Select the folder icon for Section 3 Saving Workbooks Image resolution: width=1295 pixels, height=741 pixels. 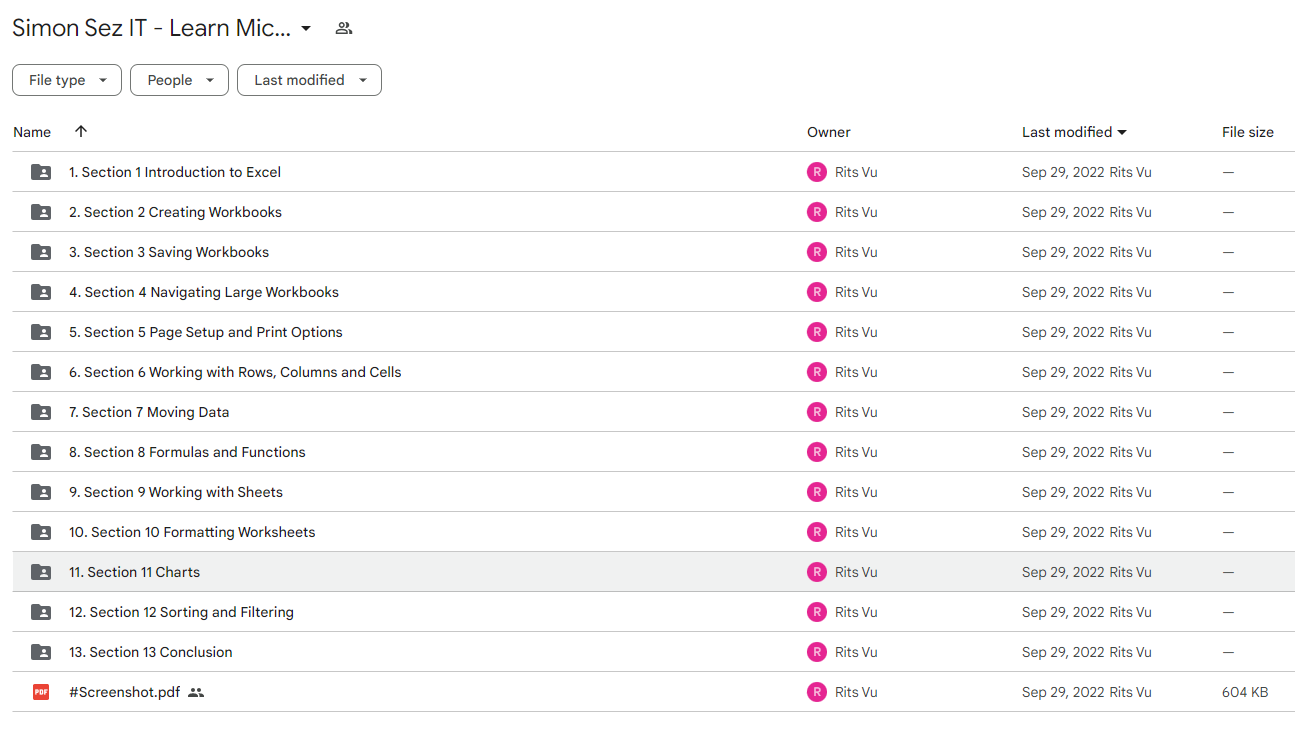tap(41, 252)
